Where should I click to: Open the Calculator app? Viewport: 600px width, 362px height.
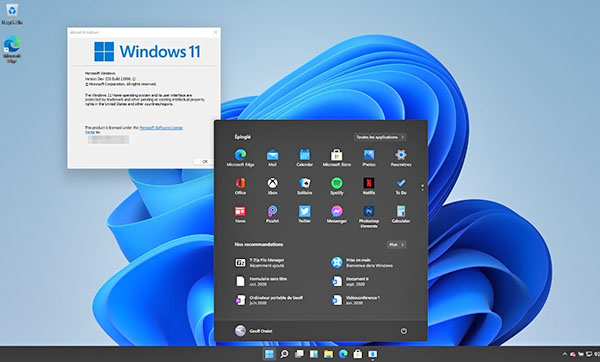point(401,214)
